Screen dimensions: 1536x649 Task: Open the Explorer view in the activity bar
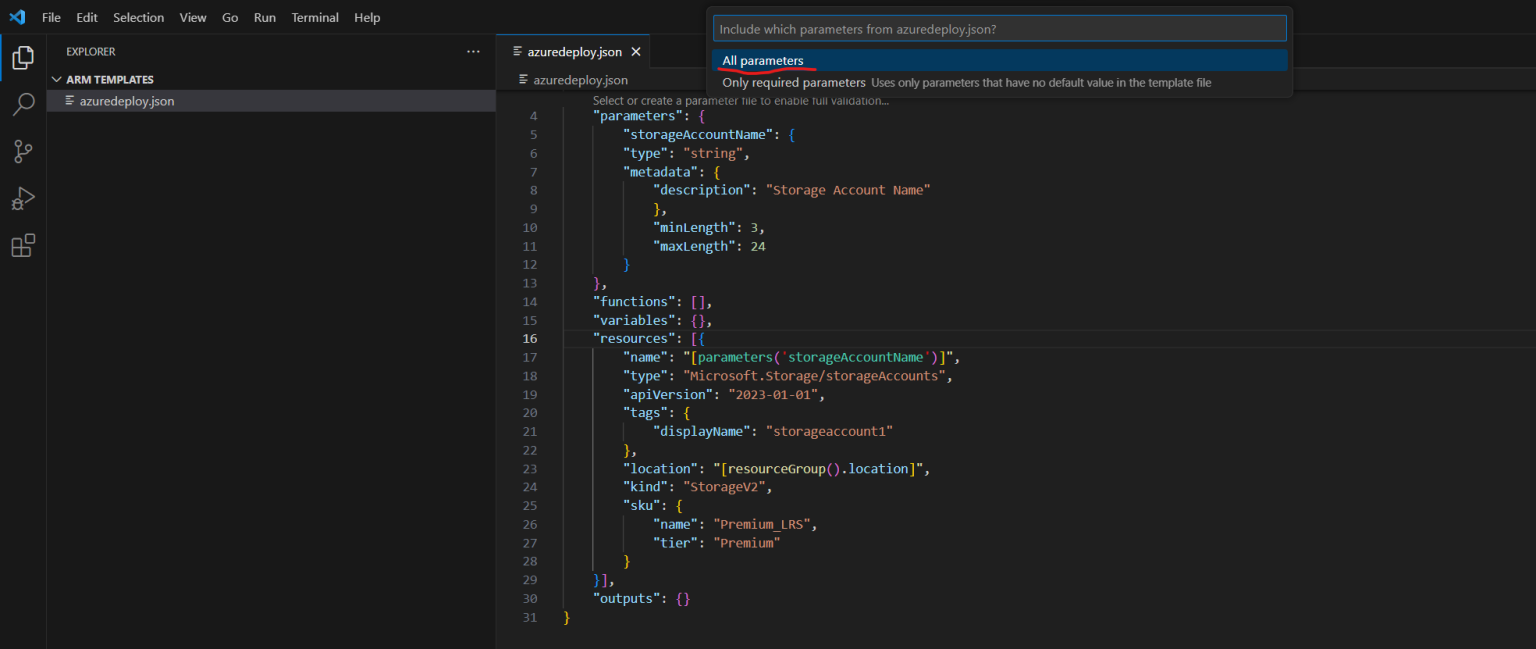(22, 57)
